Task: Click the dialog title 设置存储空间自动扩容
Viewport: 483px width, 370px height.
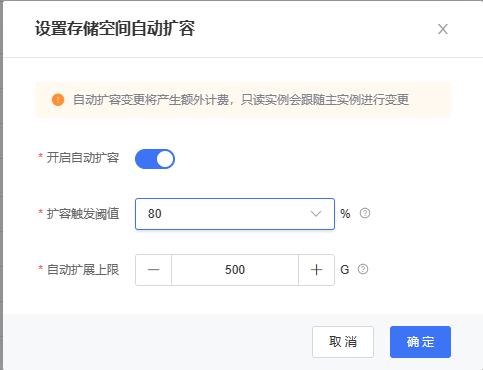Action: [x=115, y=28]
